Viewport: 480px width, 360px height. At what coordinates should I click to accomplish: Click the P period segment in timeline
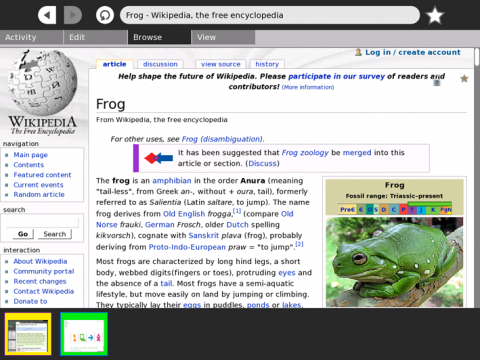403,209
